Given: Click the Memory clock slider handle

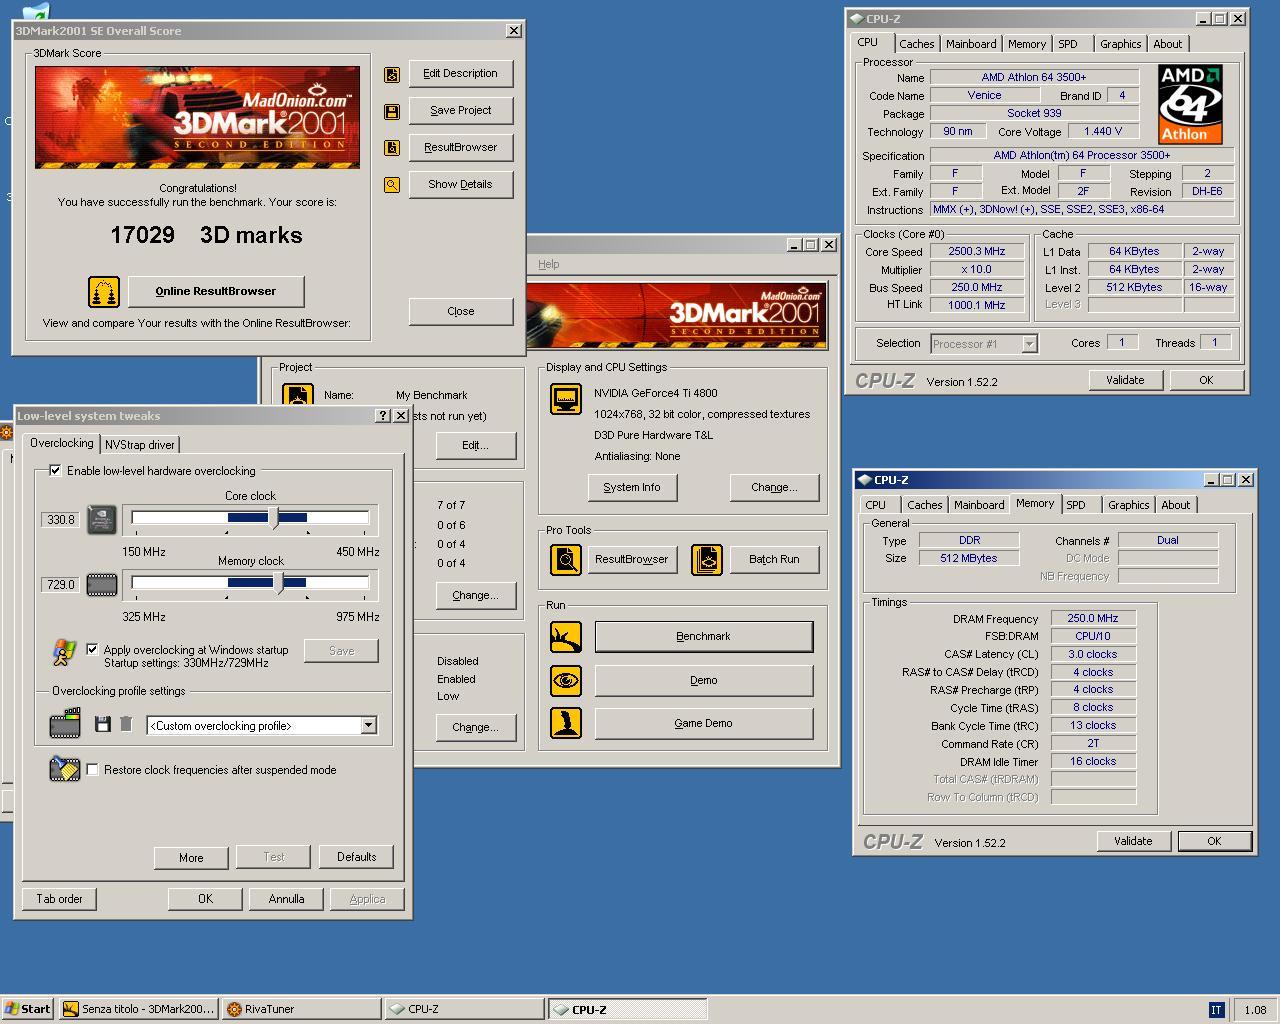Looking at the screenshot, I should tap(279, 583).
